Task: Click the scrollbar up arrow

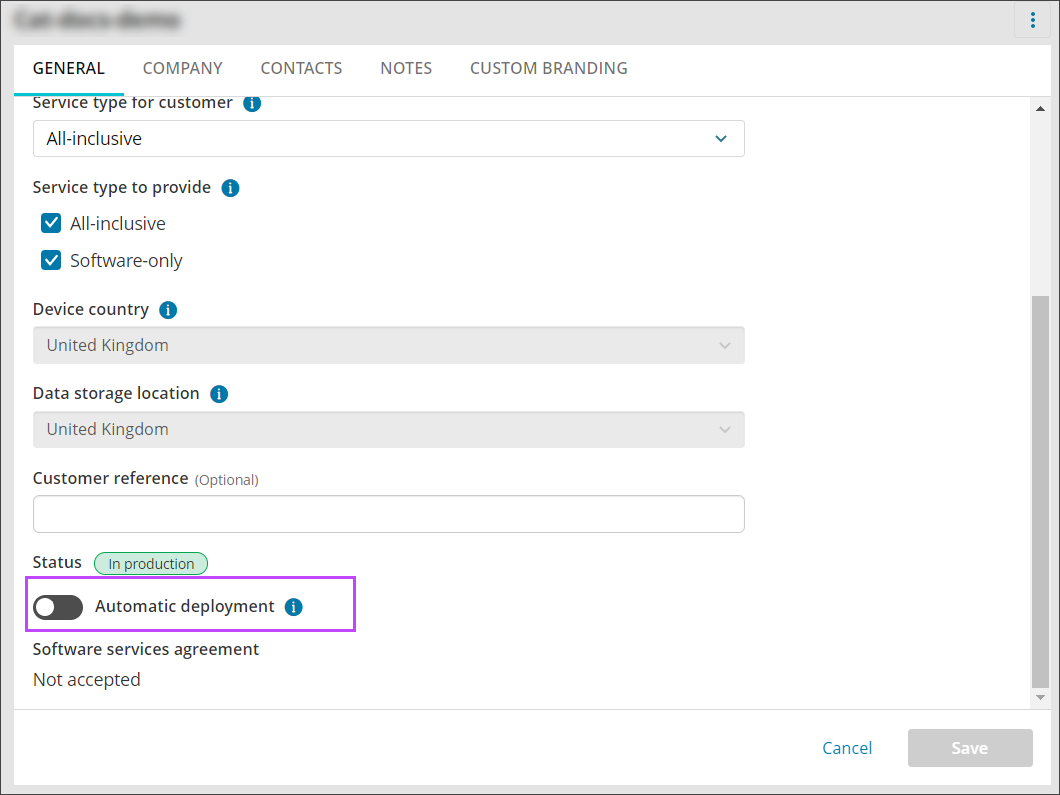Action: [x=1040, y=109]
